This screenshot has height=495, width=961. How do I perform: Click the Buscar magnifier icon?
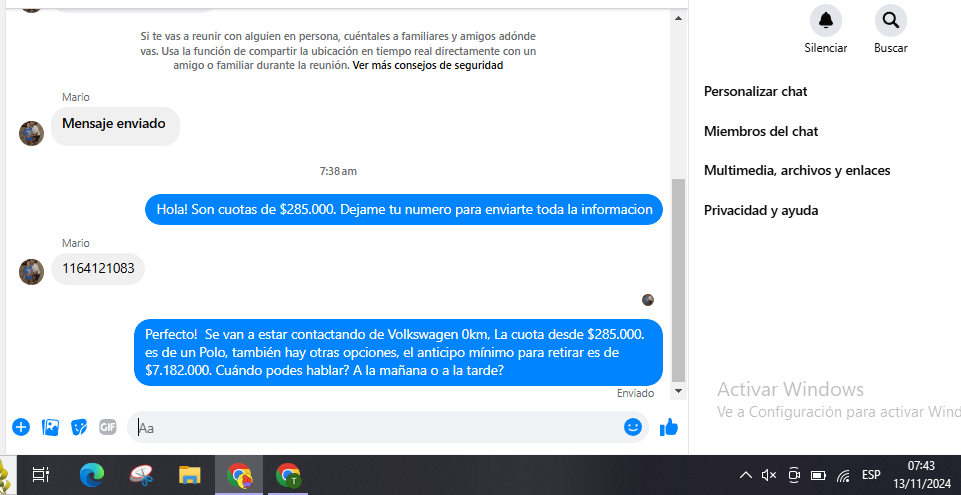click(x=891, y=20)
